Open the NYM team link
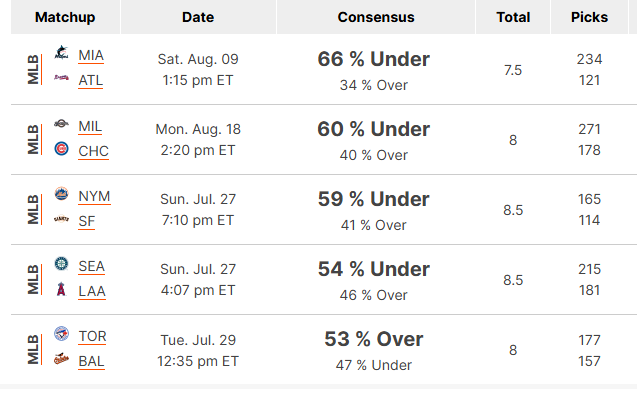The height and width of the screenshot is (395, 637). click(x=94, y=196)
